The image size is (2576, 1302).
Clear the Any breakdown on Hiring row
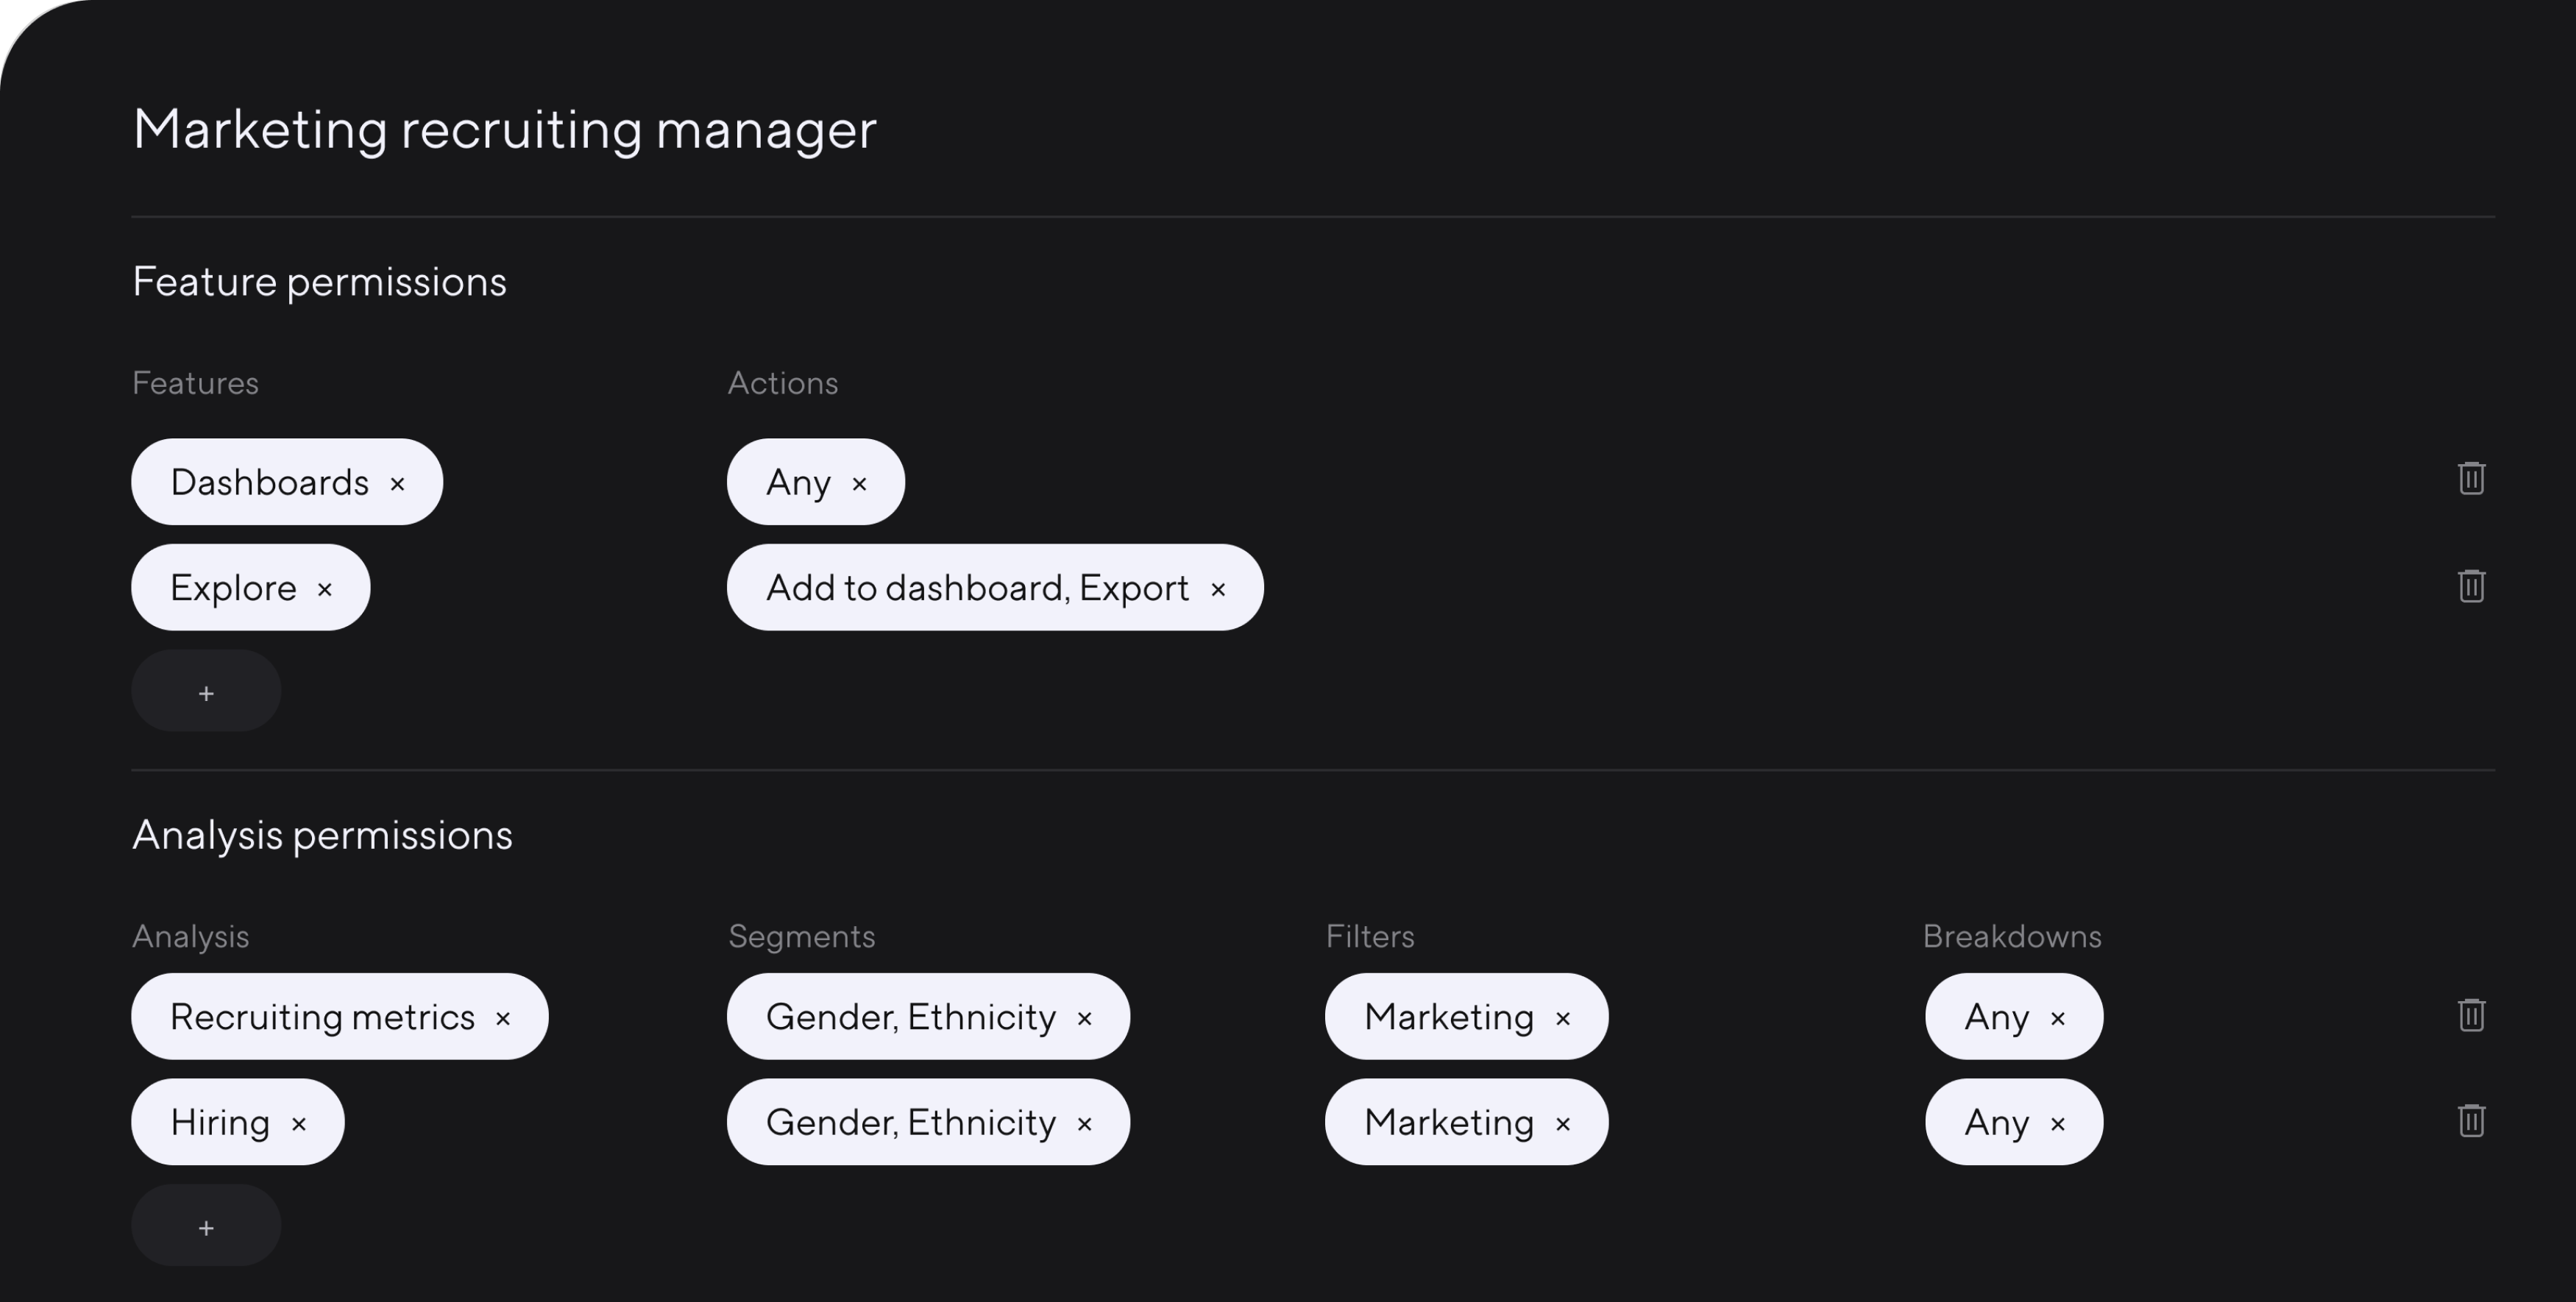(2057, 1124)
